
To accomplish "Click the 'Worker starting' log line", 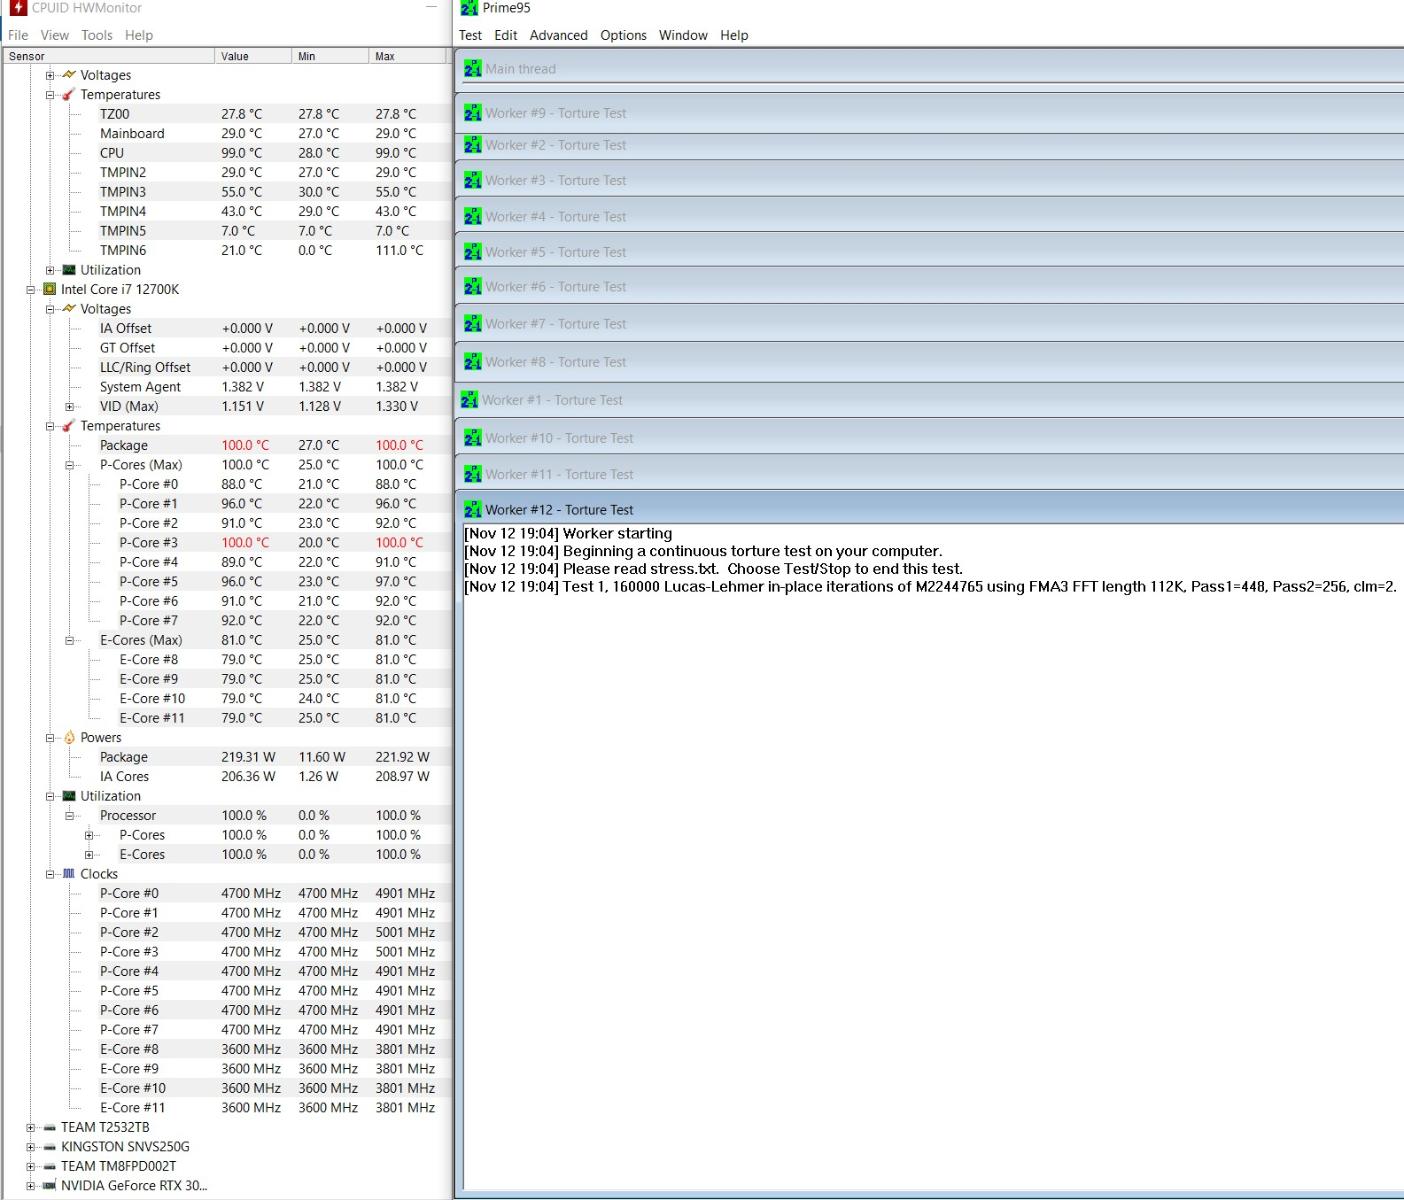I will pyautogui.click(x=568, y=534).
